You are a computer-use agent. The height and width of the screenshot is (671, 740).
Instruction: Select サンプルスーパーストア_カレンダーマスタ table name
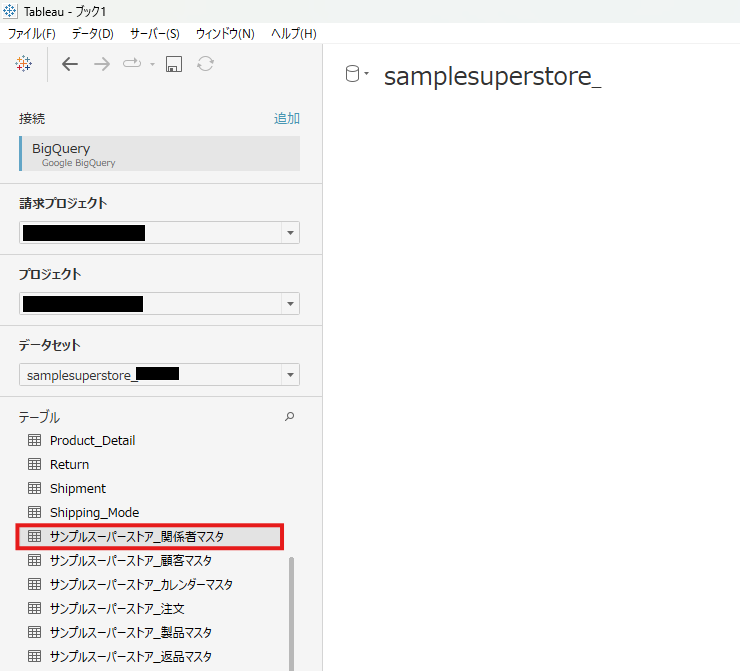click(142, 585)
